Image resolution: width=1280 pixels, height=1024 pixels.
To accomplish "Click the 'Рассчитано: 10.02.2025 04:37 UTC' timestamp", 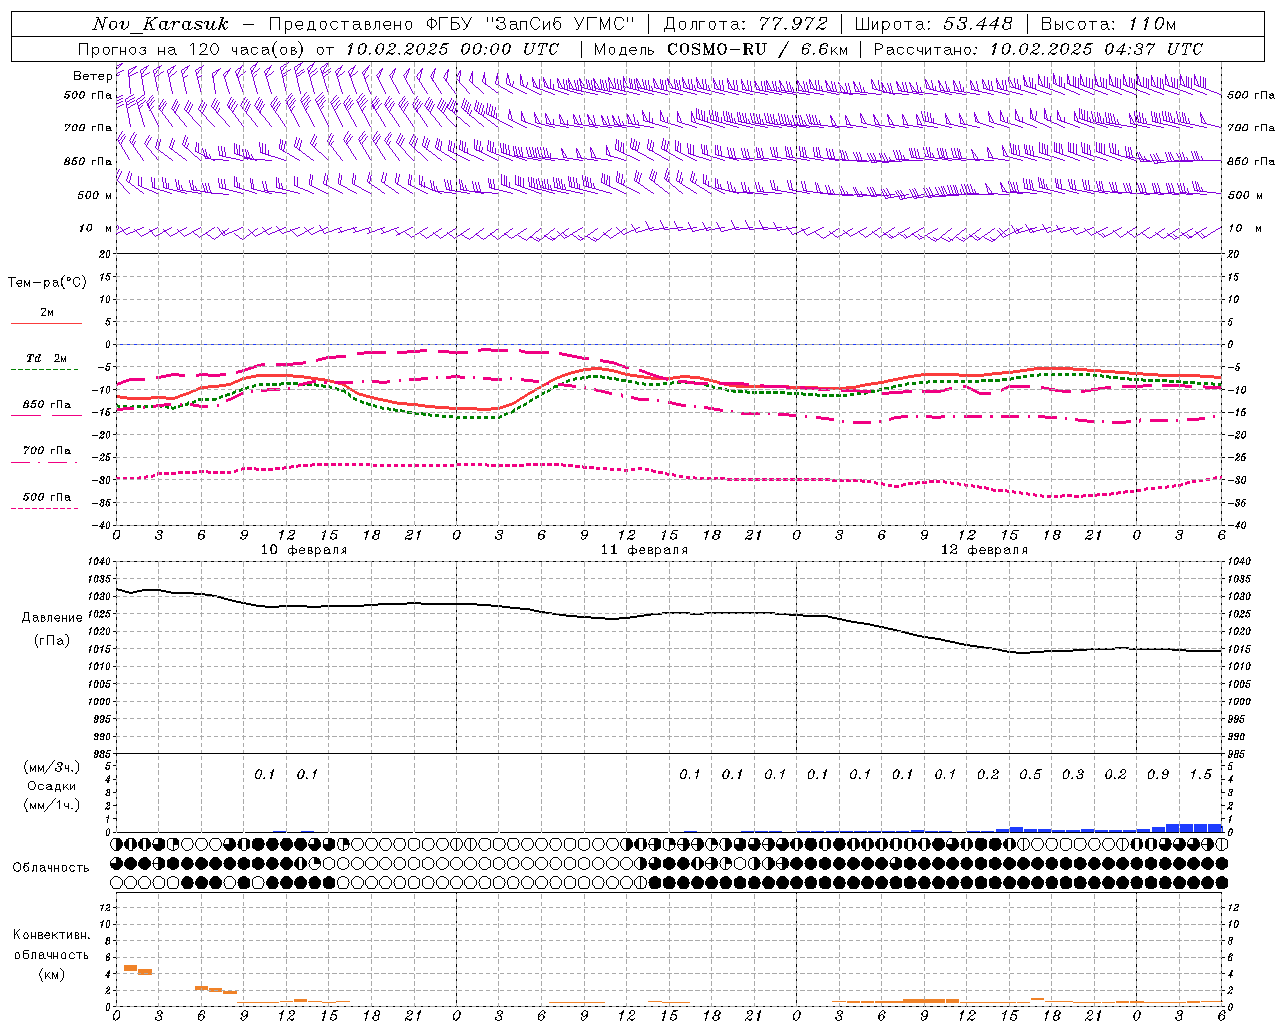I will (1038, 49).
